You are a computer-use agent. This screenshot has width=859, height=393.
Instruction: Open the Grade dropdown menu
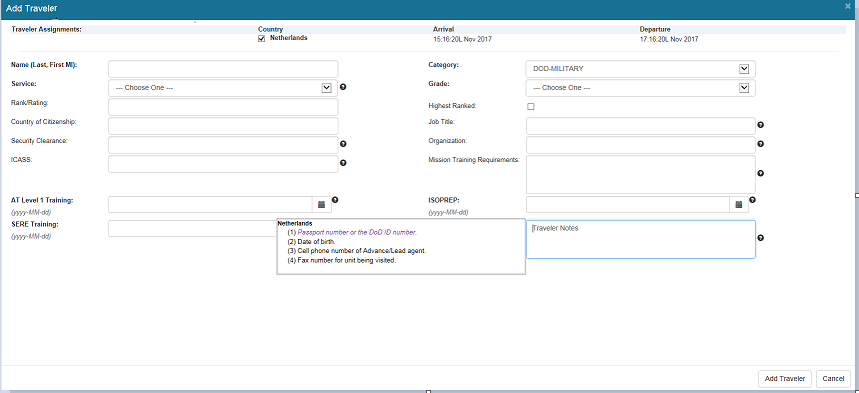(640, 88)
